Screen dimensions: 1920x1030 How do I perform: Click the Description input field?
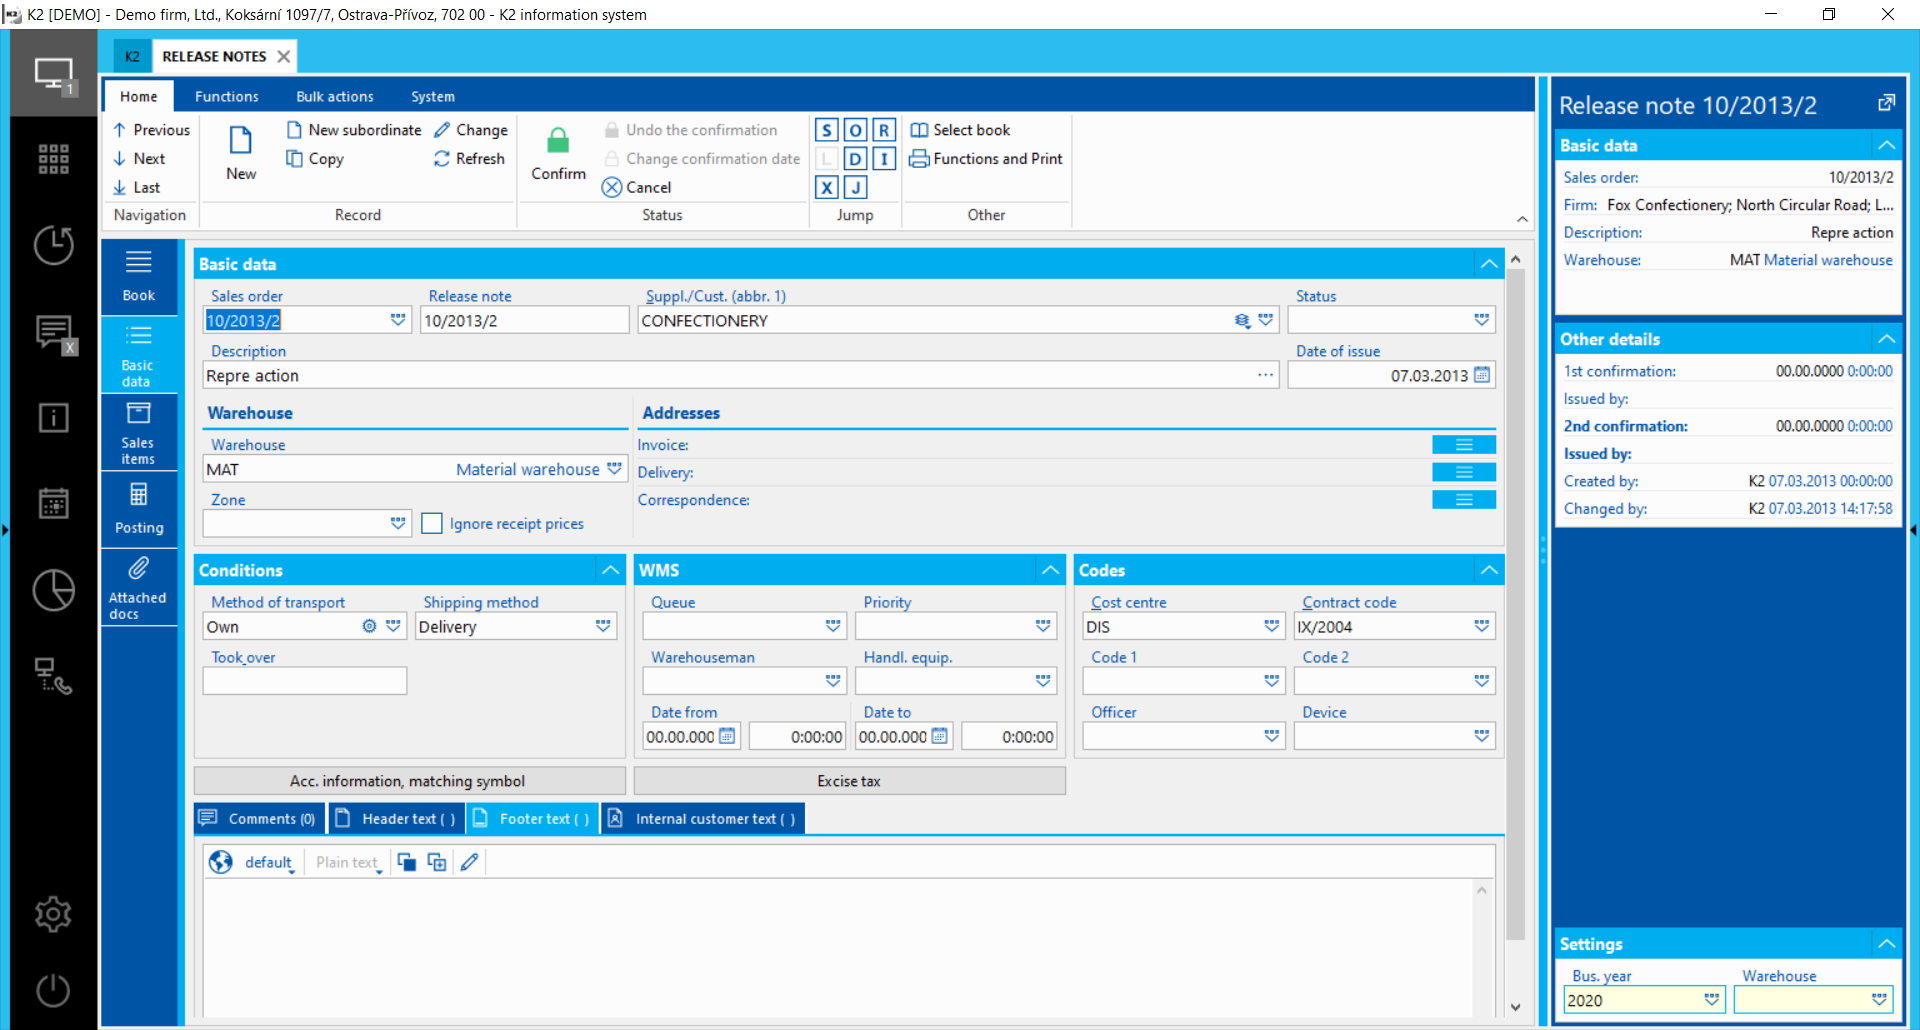740,375
